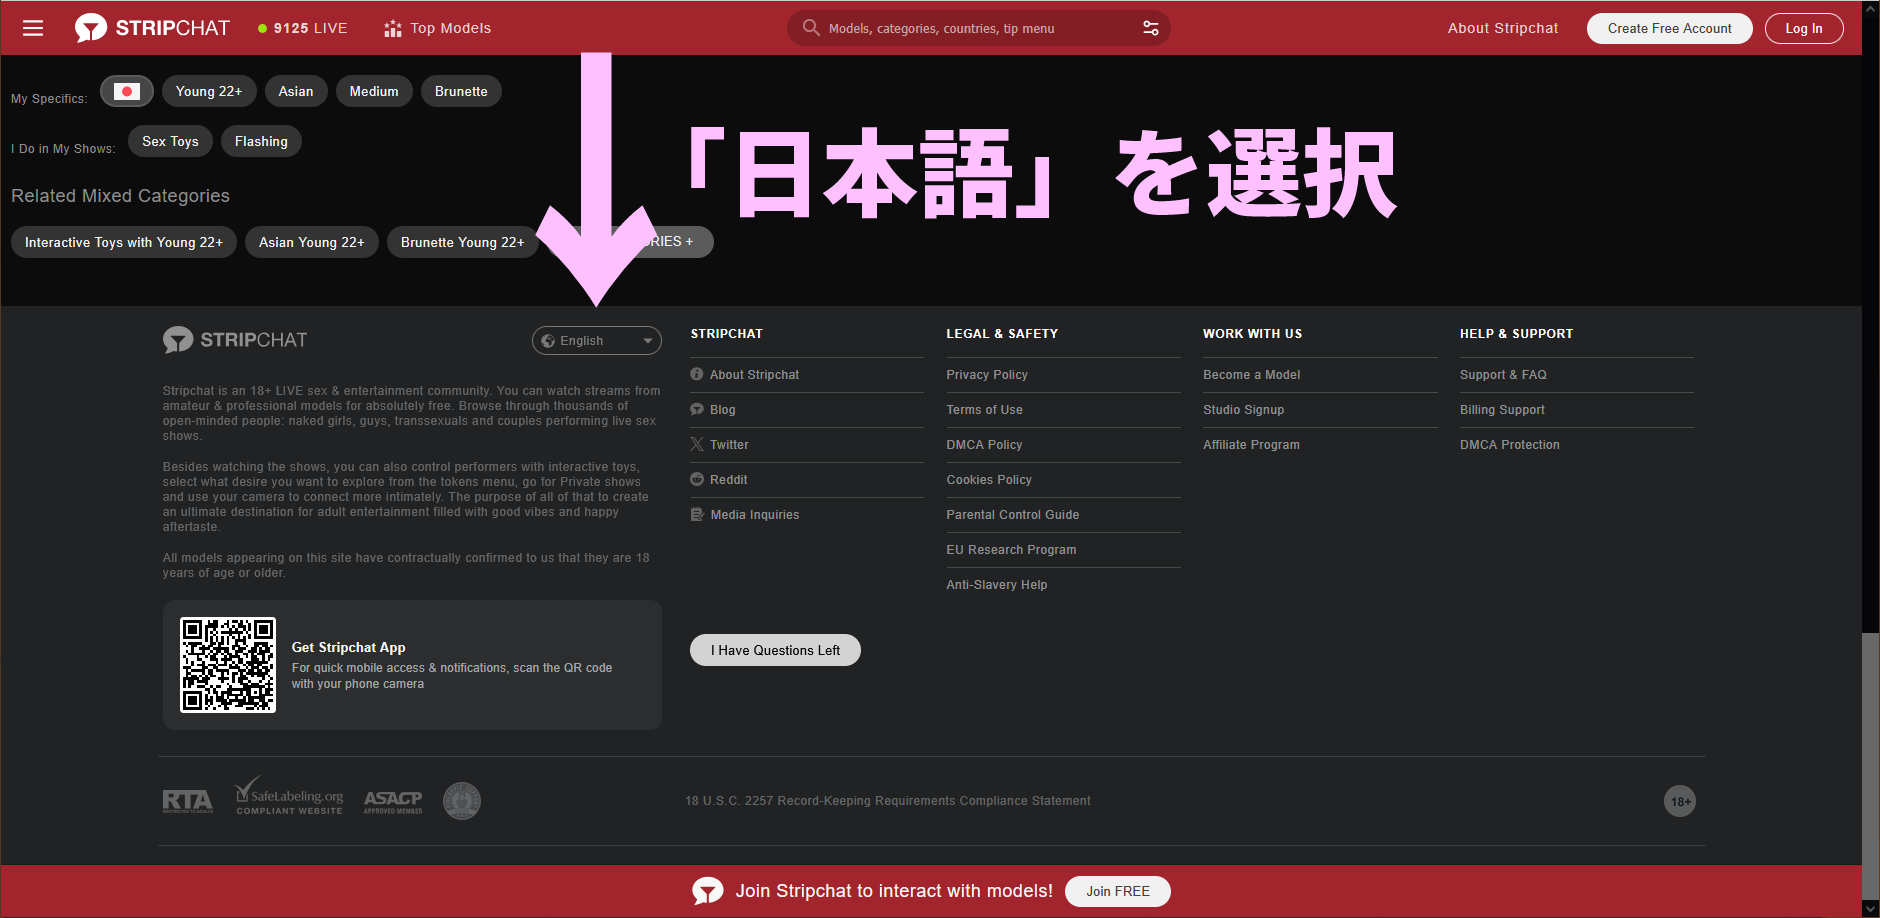
Task: Open Anti-Slavery Help link
Action: tap(996, 584)
